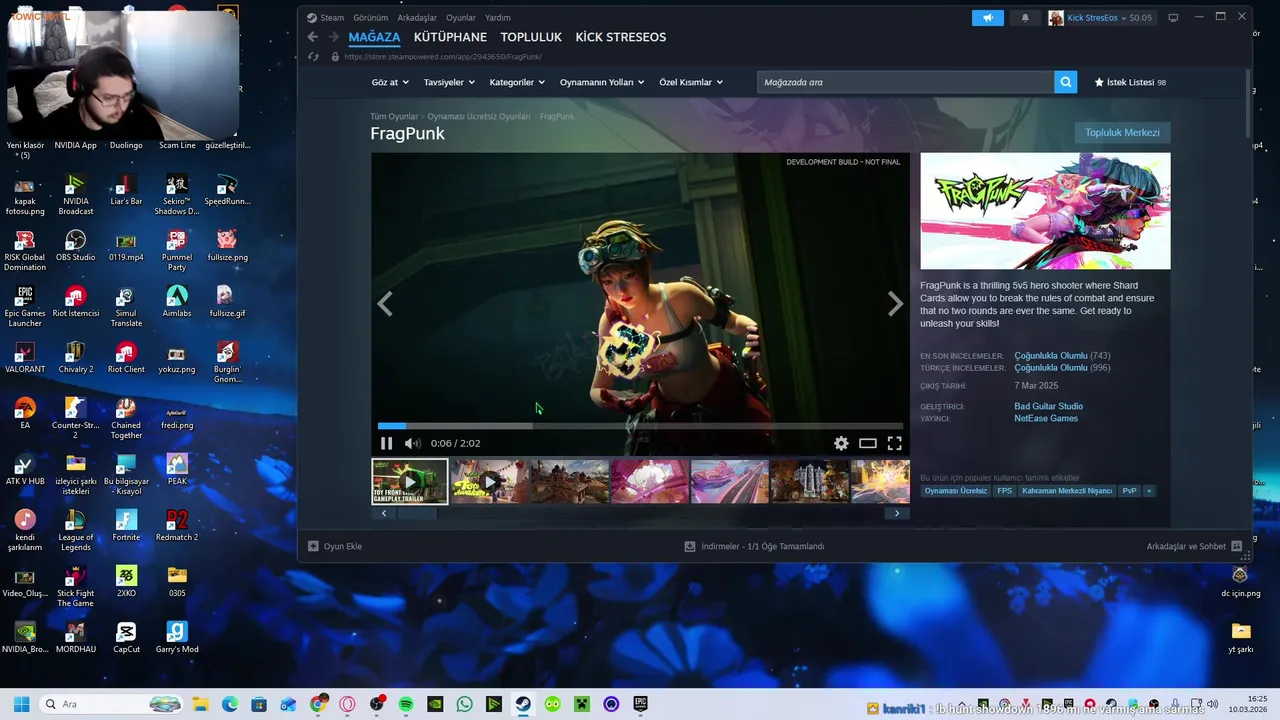Viewport: 1280px width, 720px height.
Task: Open Aimlabs desktop icon
Action: [177, 302]
